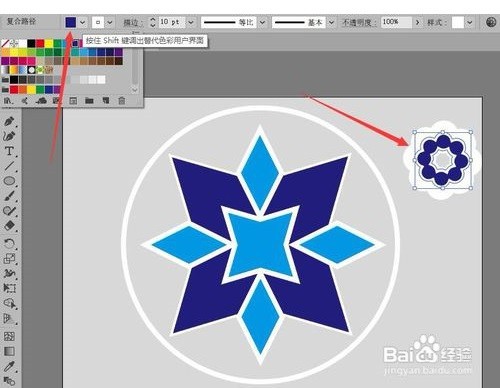
Task: Click the new color group folder icon
Action: pos(89,100)
